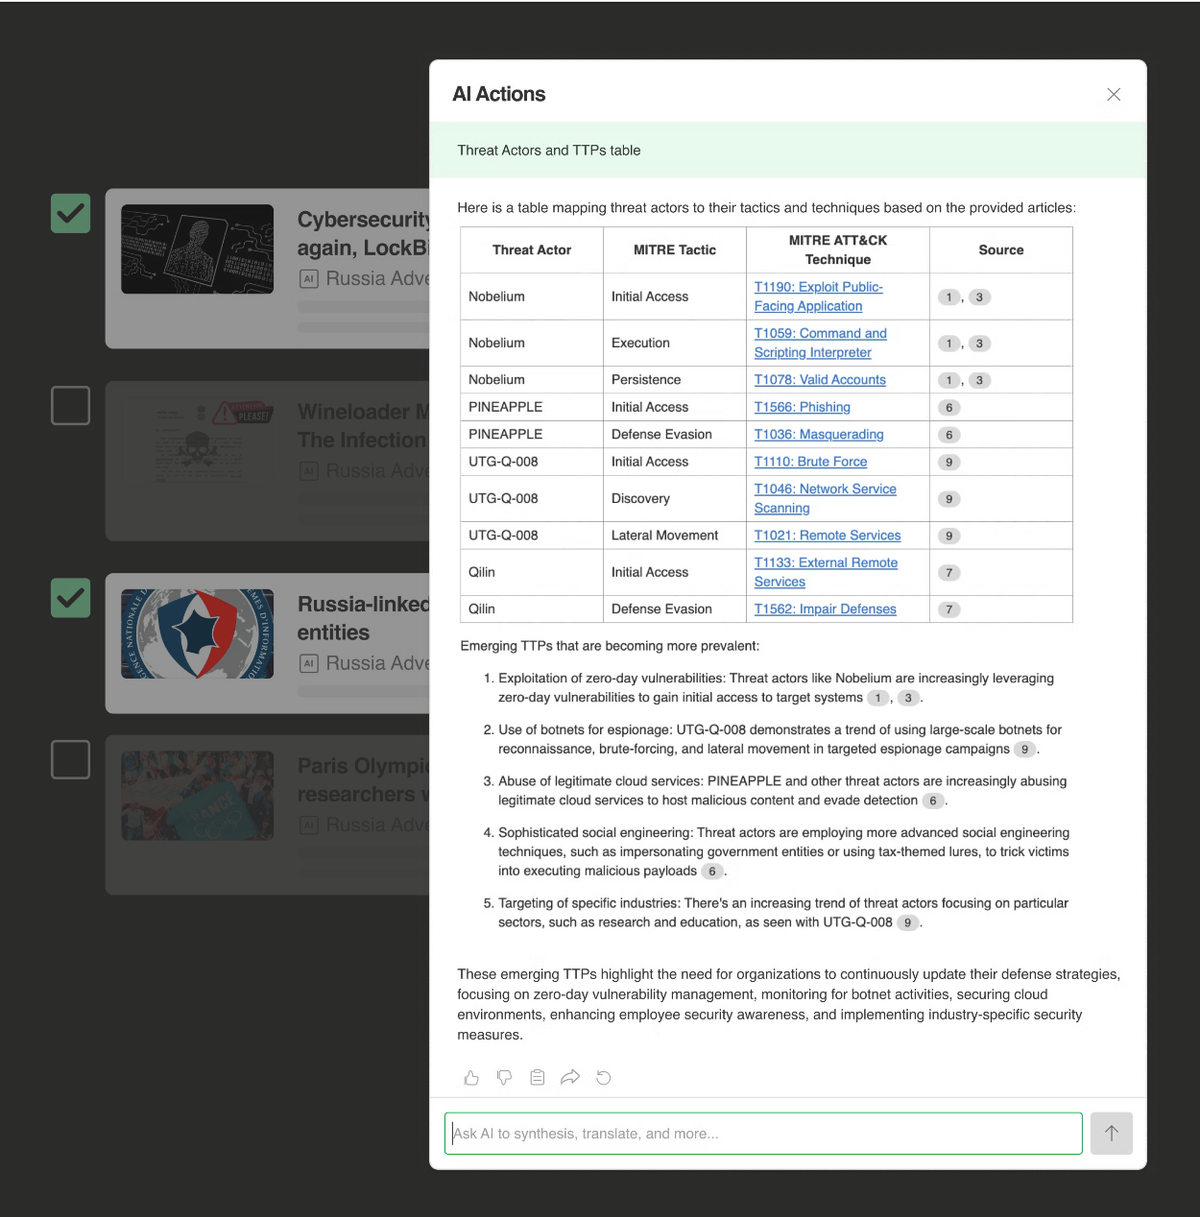
Task: Click the Ask AI input field
Action: click(x=763, y=1133)
